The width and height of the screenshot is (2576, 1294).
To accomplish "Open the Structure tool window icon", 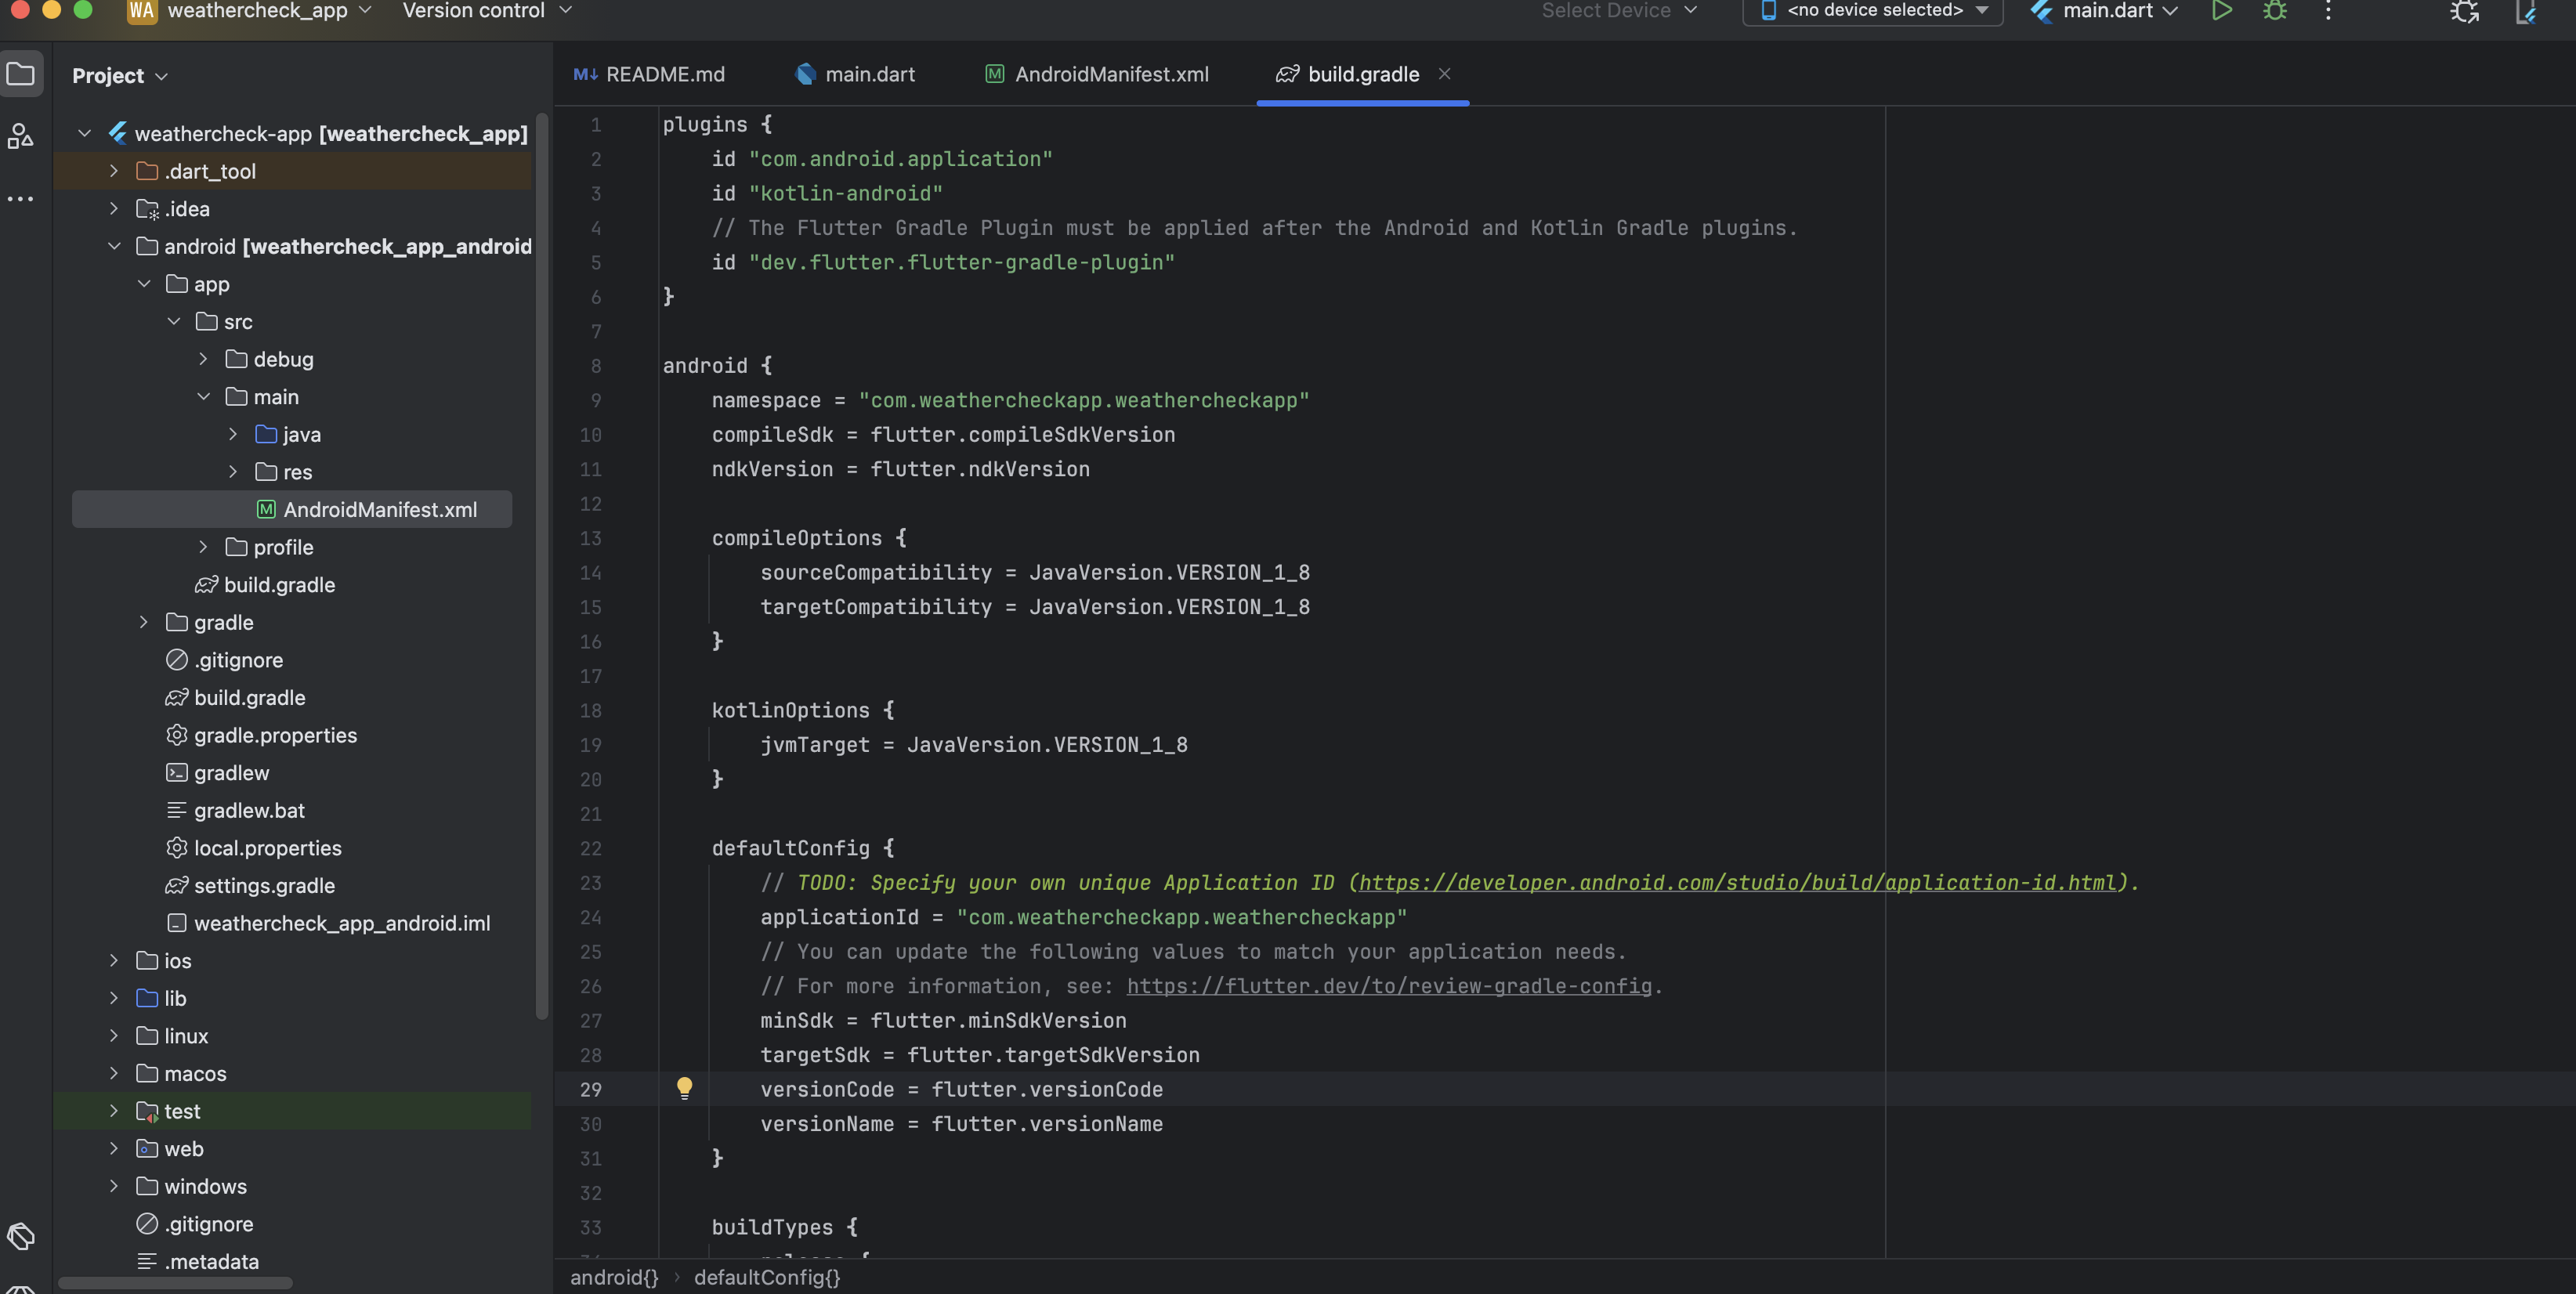I will (21, 136).
